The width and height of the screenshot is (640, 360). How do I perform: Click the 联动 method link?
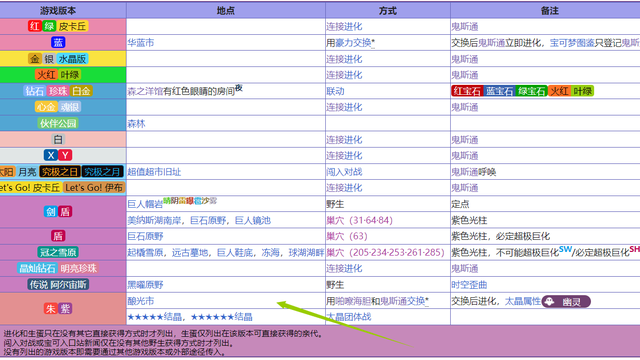[335, 91]
